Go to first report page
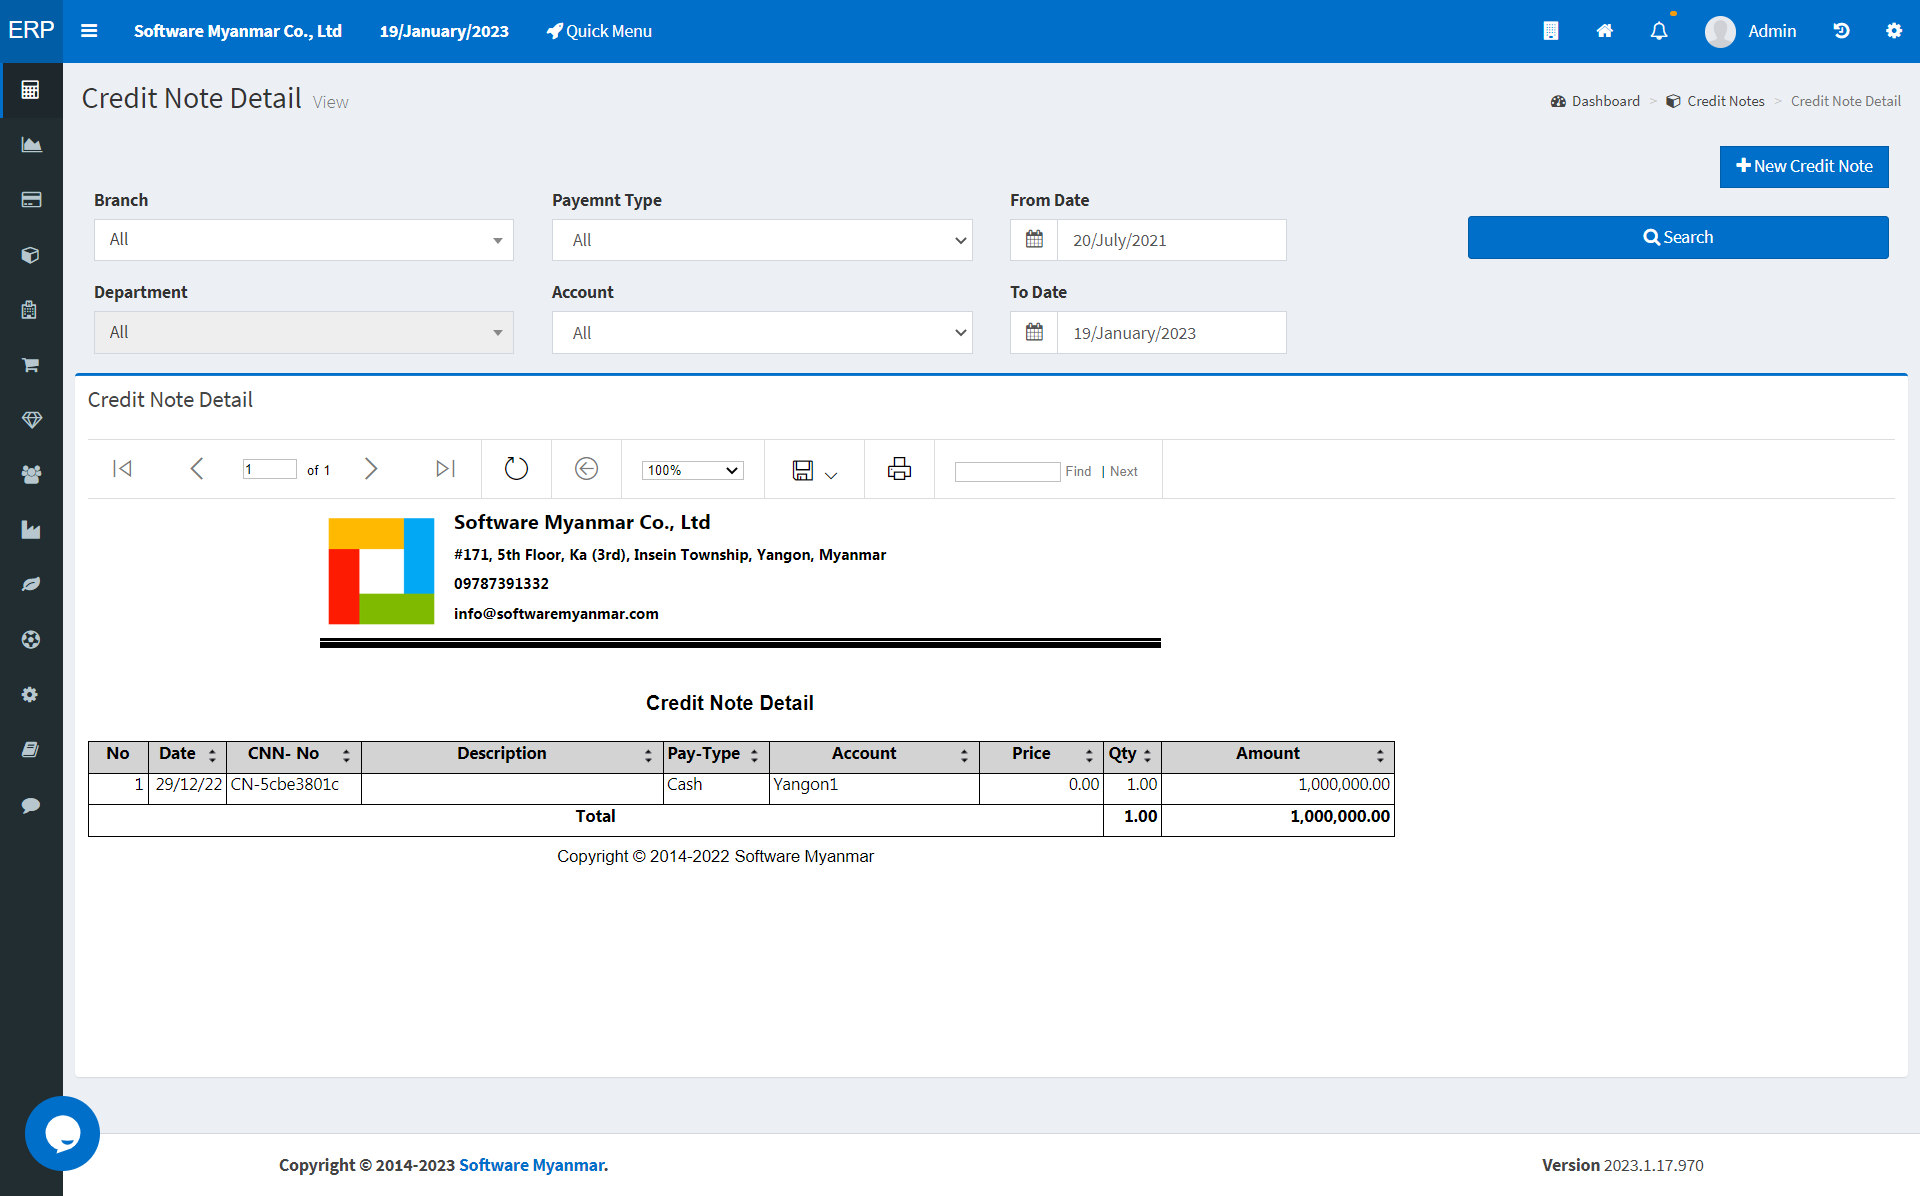1920x1196 pixels. [x=122, y=469]
